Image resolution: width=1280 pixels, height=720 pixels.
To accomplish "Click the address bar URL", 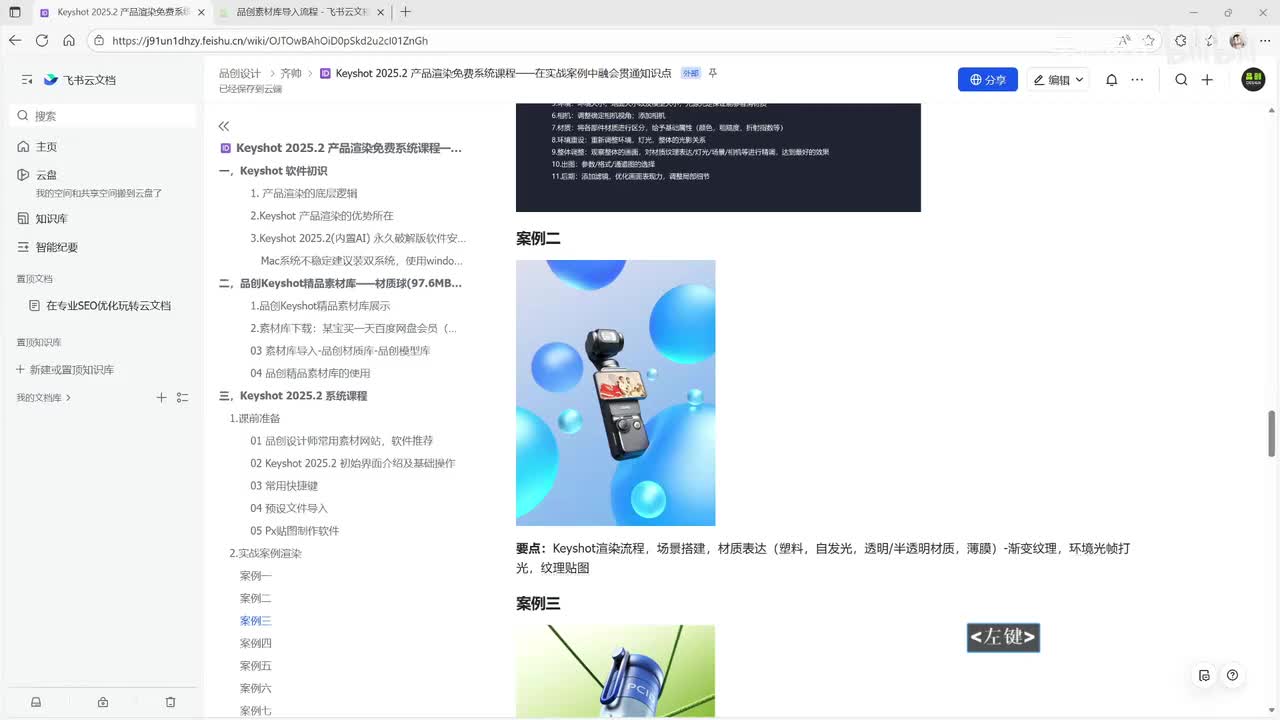I will (x=270, y=41).
